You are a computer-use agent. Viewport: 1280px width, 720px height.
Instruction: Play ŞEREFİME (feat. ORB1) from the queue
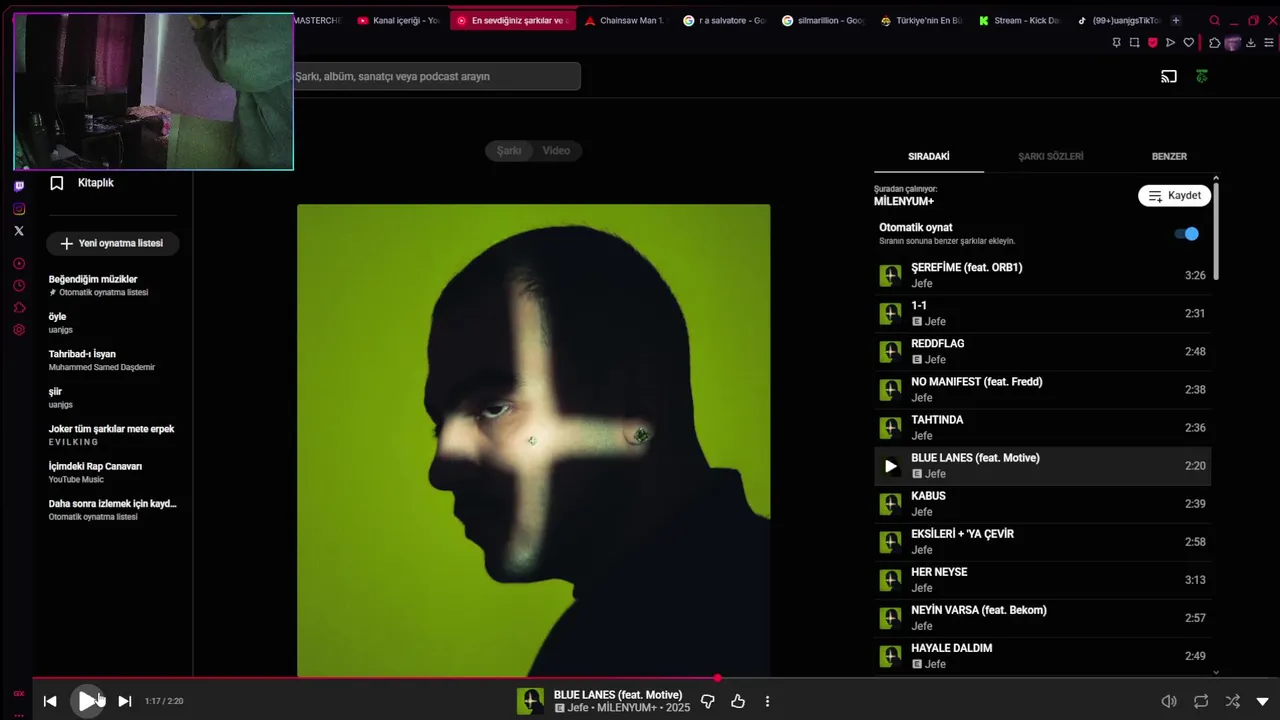(x=1042, y=275)
